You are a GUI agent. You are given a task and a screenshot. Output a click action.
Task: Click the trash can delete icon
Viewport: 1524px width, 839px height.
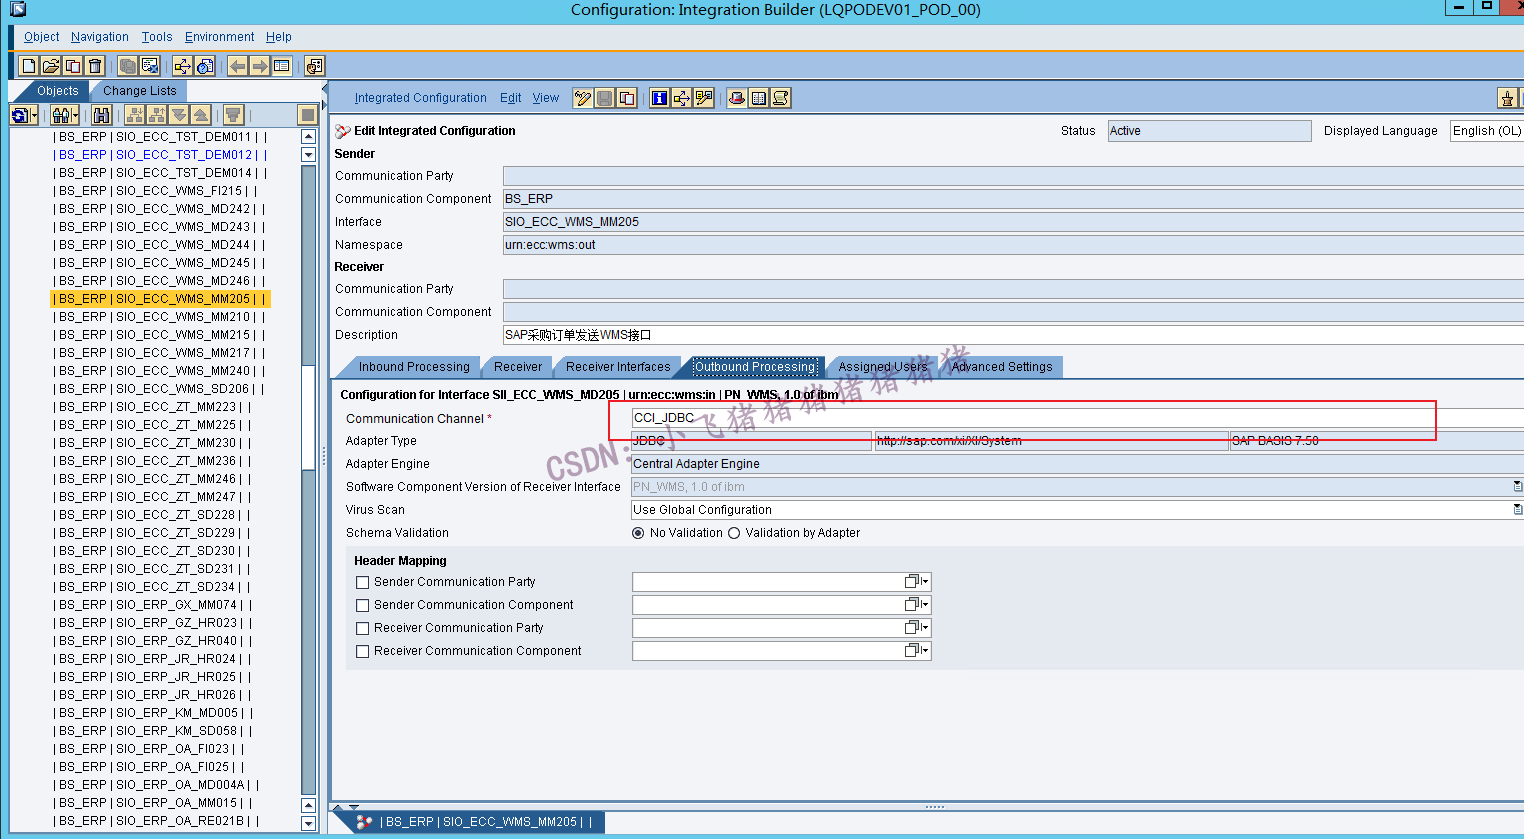coord(94,66)
